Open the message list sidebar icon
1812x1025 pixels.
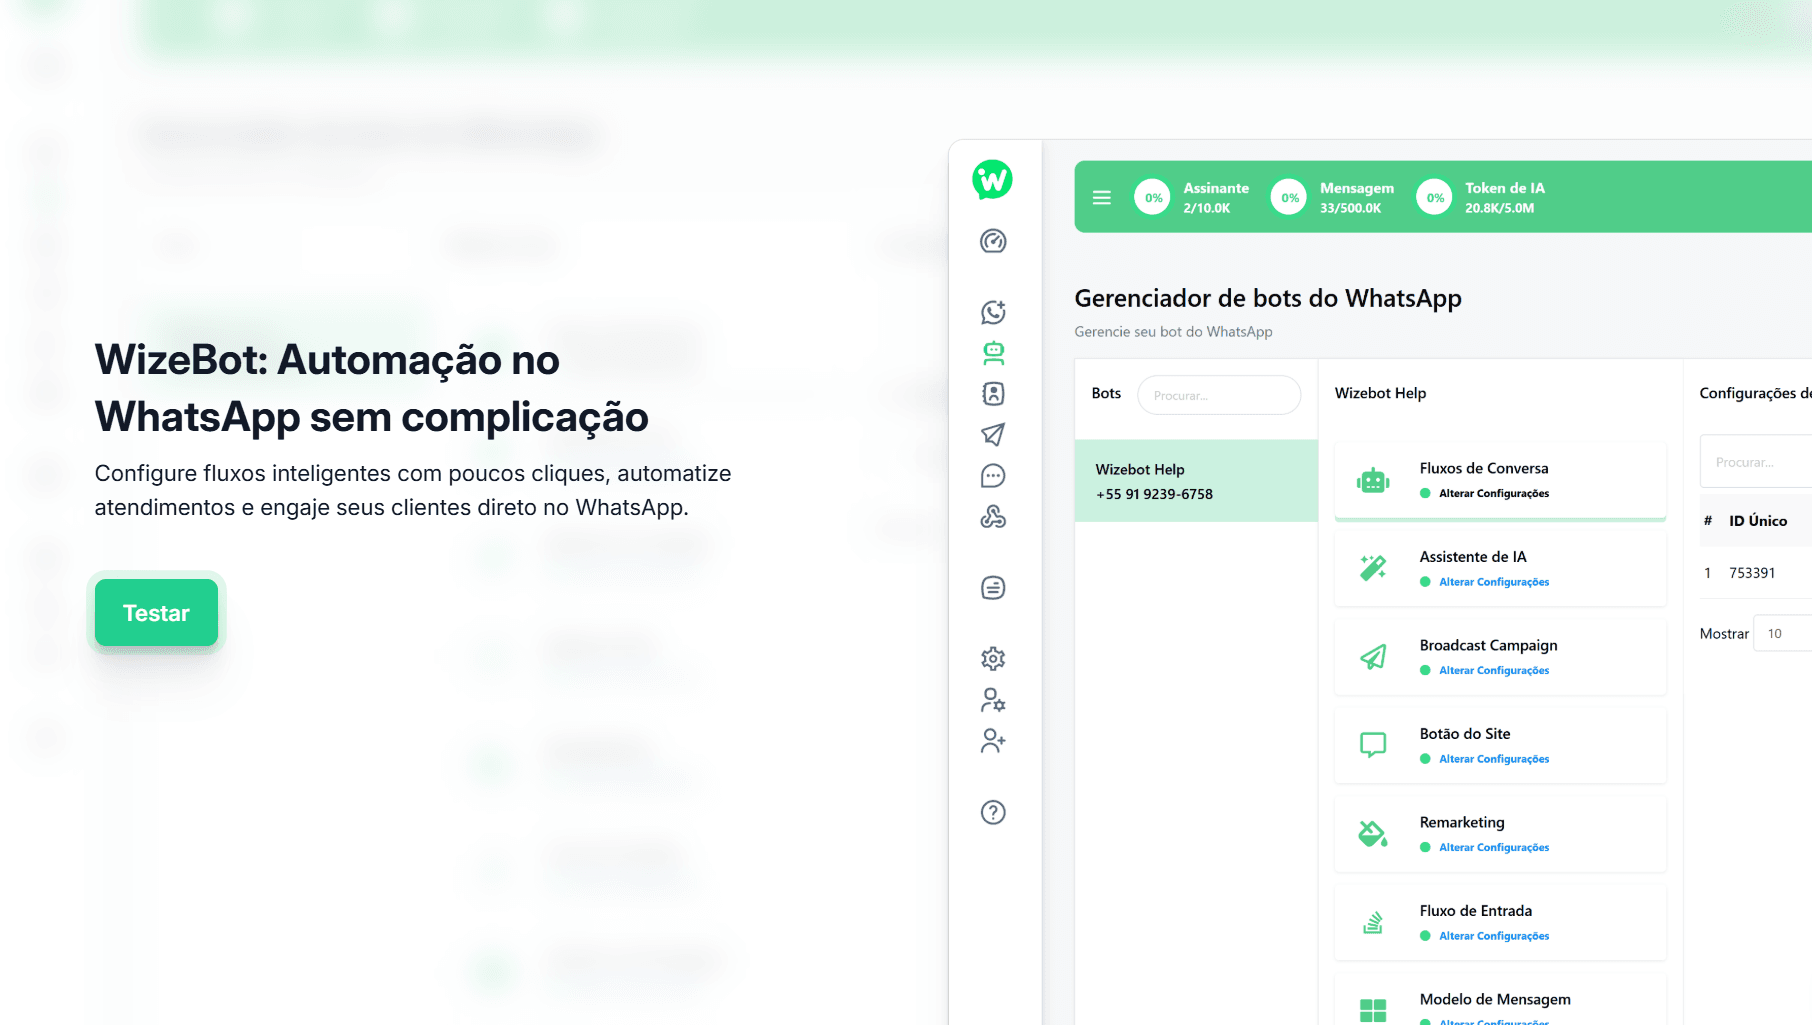[x=993, y=588]
